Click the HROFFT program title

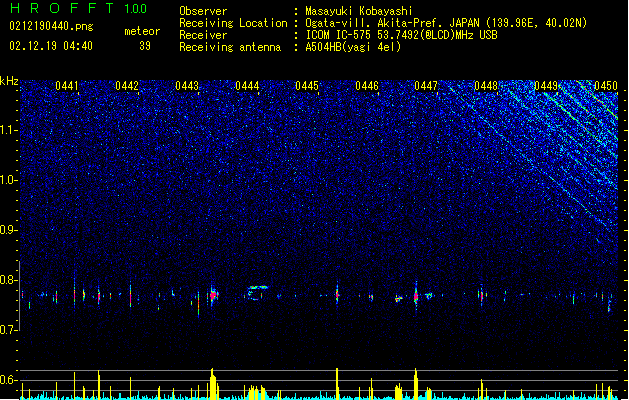[61, 8]
